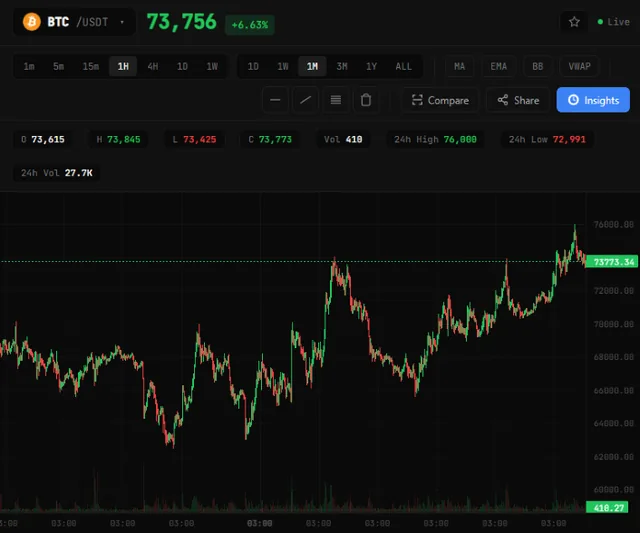This screenshot has height=533, width=640.
Task: Open the Insights panel
Action: click(593, 100)
